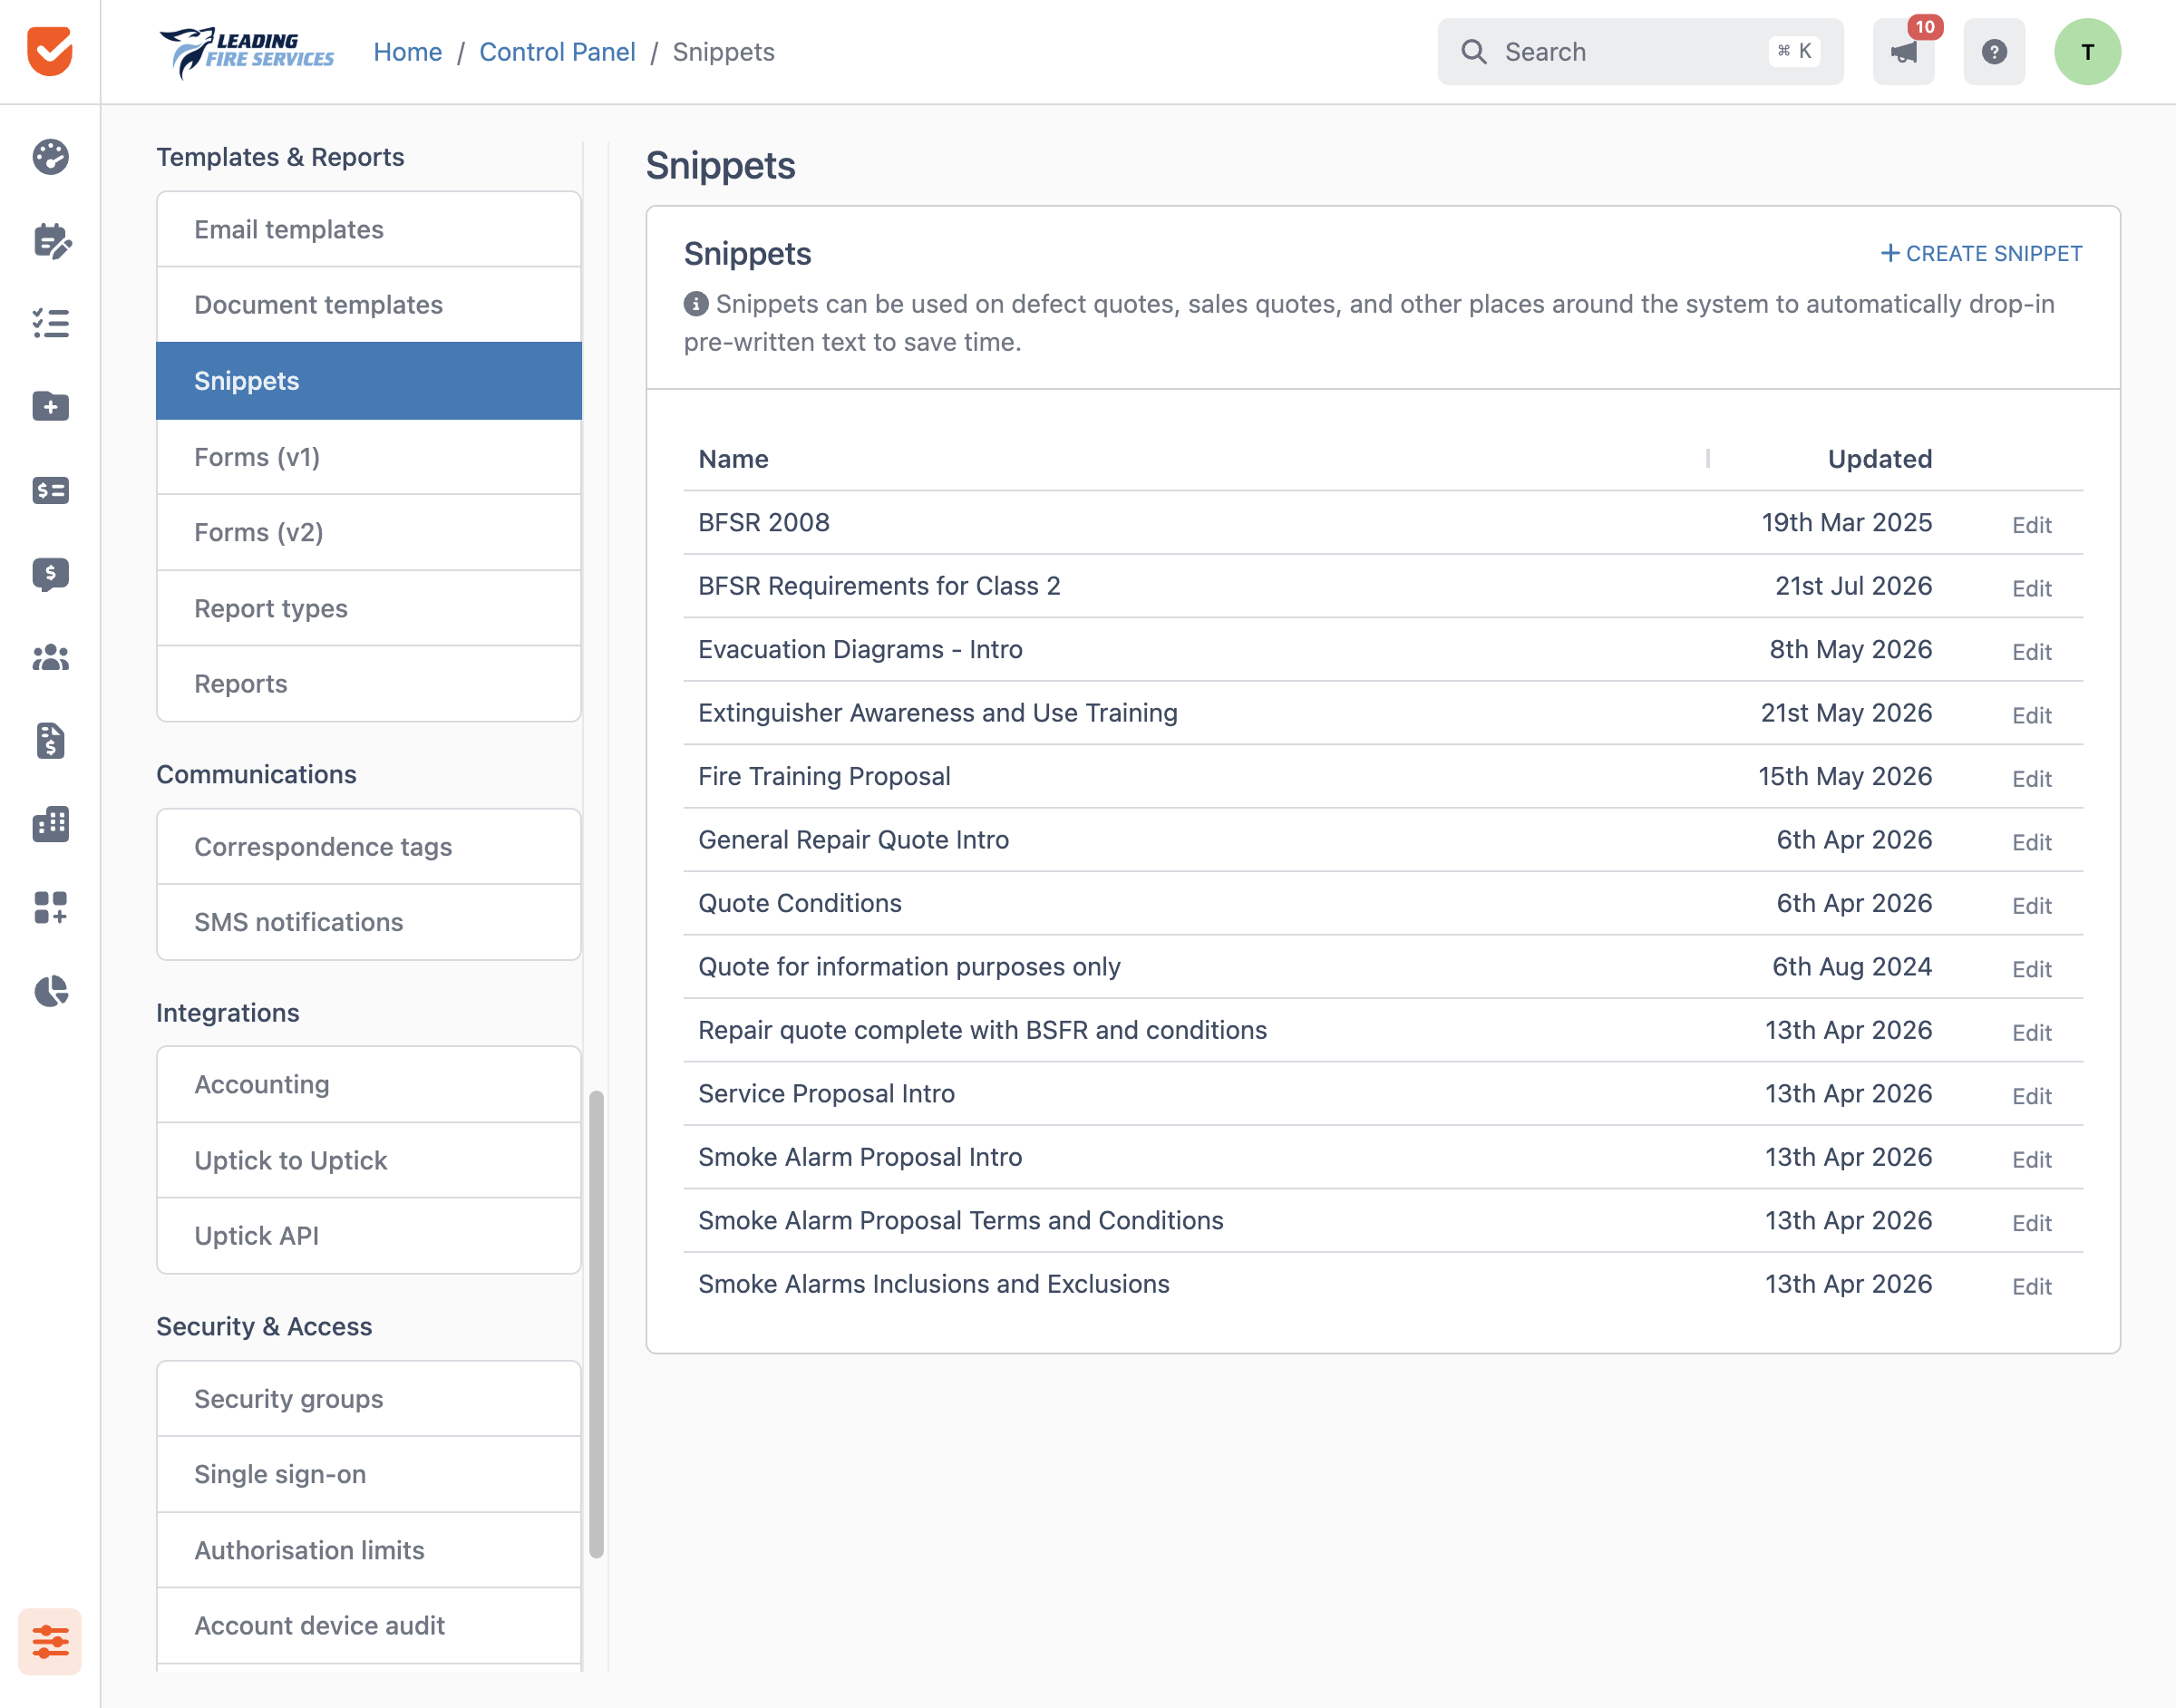Edit Smoke Alarms Inclusions and Exclusions snippet
Viewport: 2176px width, 1708px height.
coord(2032,1287)
